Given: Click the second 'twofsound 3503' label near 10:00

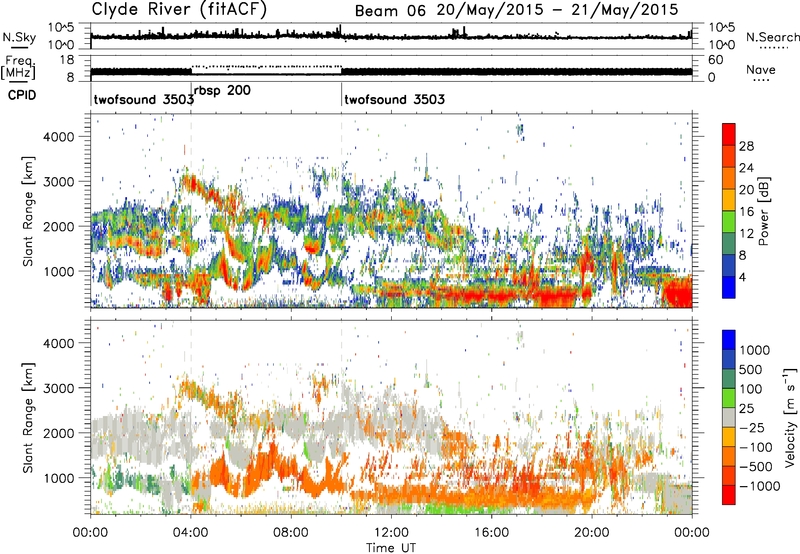Looking at the screenshot, I should click(394, 99).
